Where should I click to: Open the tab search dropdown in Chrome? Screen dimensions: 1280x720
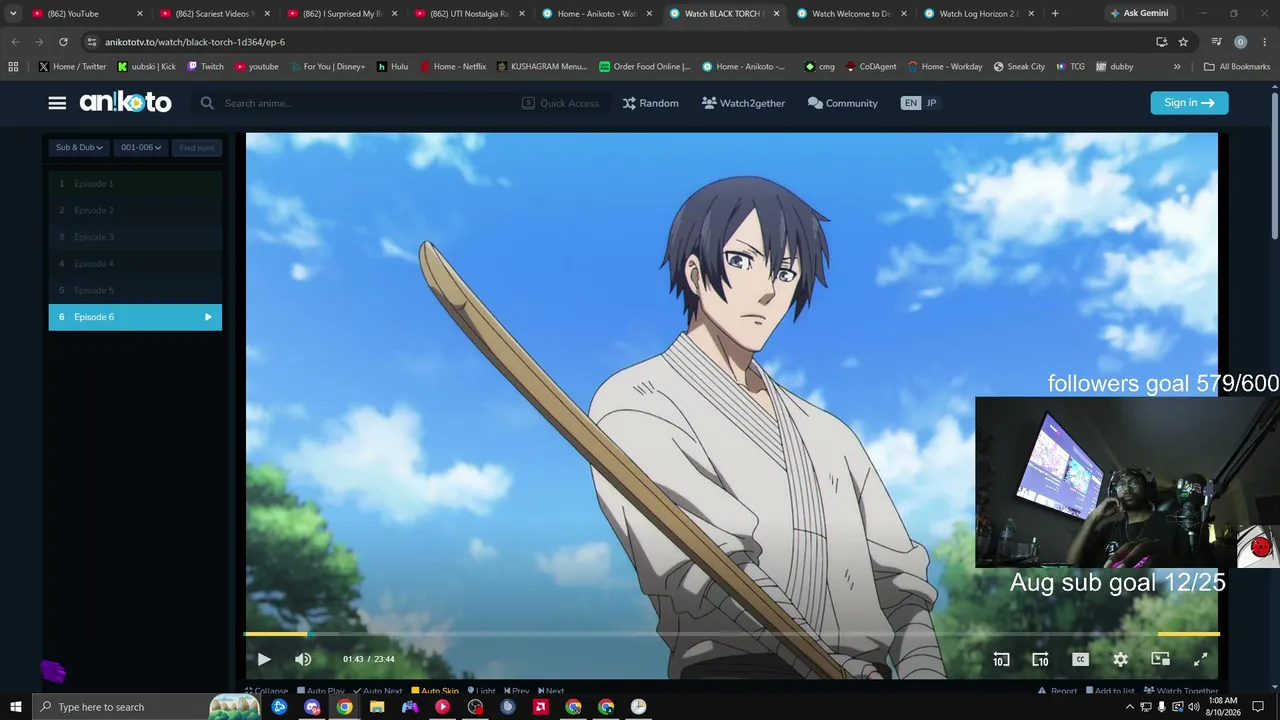click(x=13, y=14)
